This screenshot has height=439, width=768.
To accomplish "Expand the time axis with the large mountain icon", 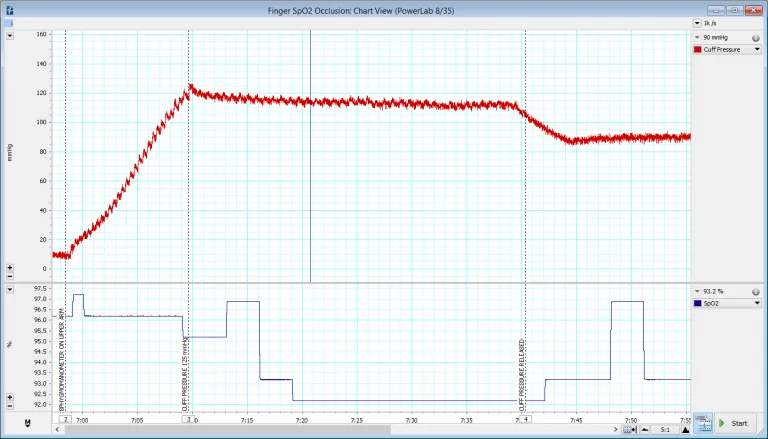I will coord(684,429).
